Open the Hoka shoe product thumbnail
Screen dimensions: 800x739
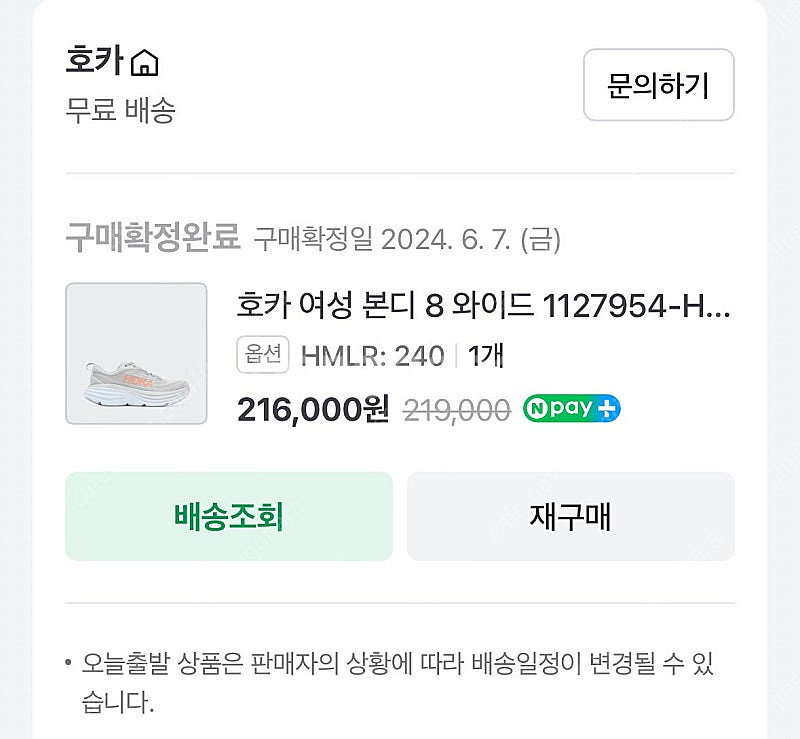pyautogui.click(x=136, y=354)
